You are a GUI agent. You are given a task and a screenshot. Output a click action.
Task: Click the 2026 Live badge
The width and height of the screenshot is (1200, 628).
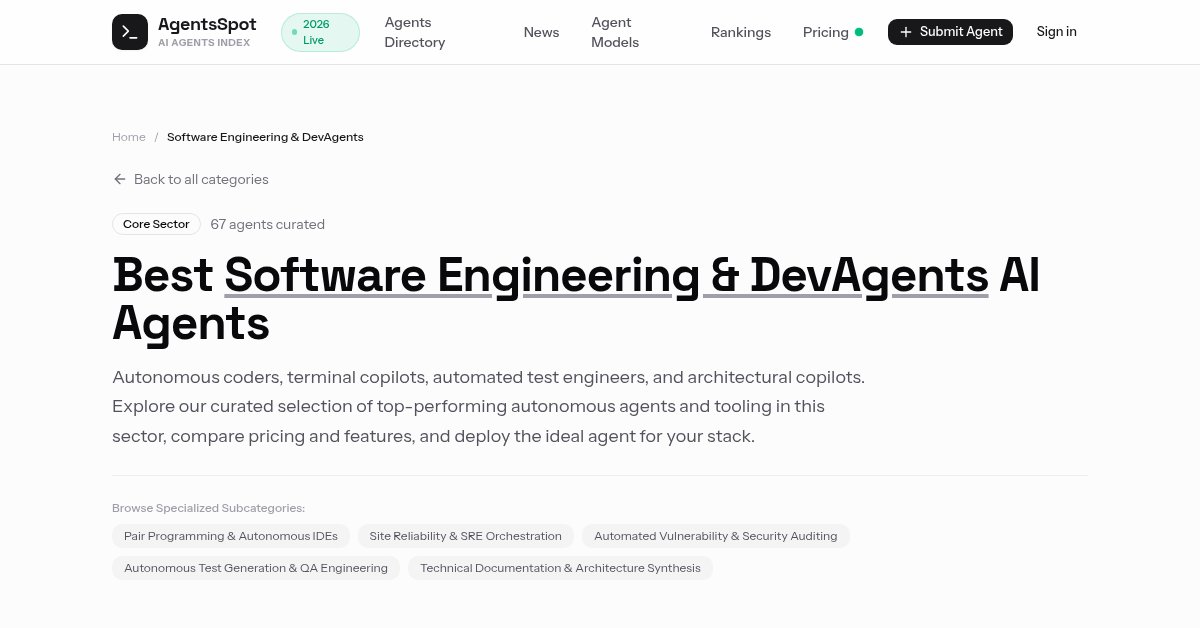[320, 32]
